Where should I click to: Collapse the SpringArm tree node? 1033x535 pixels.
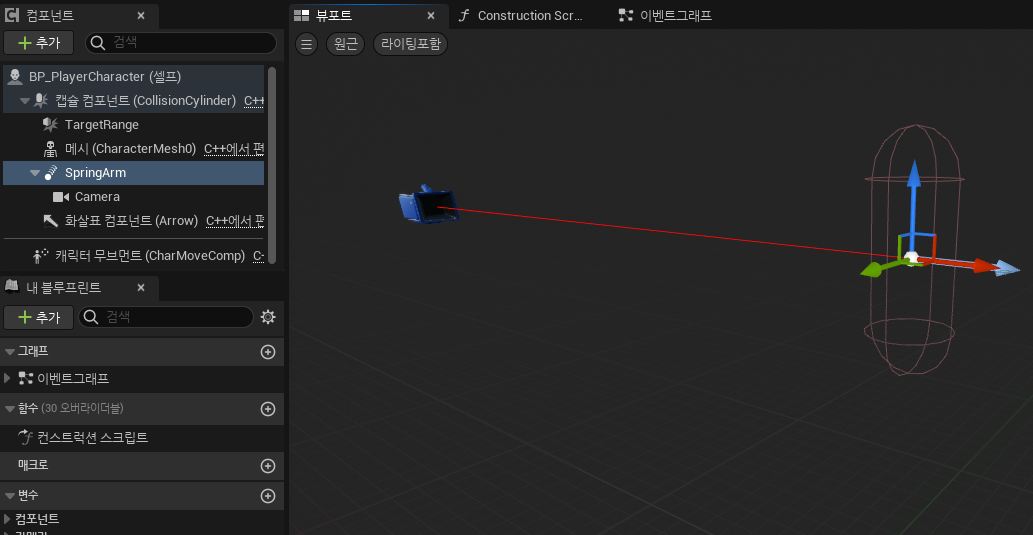pyautogui.click(x=35, y=173)
